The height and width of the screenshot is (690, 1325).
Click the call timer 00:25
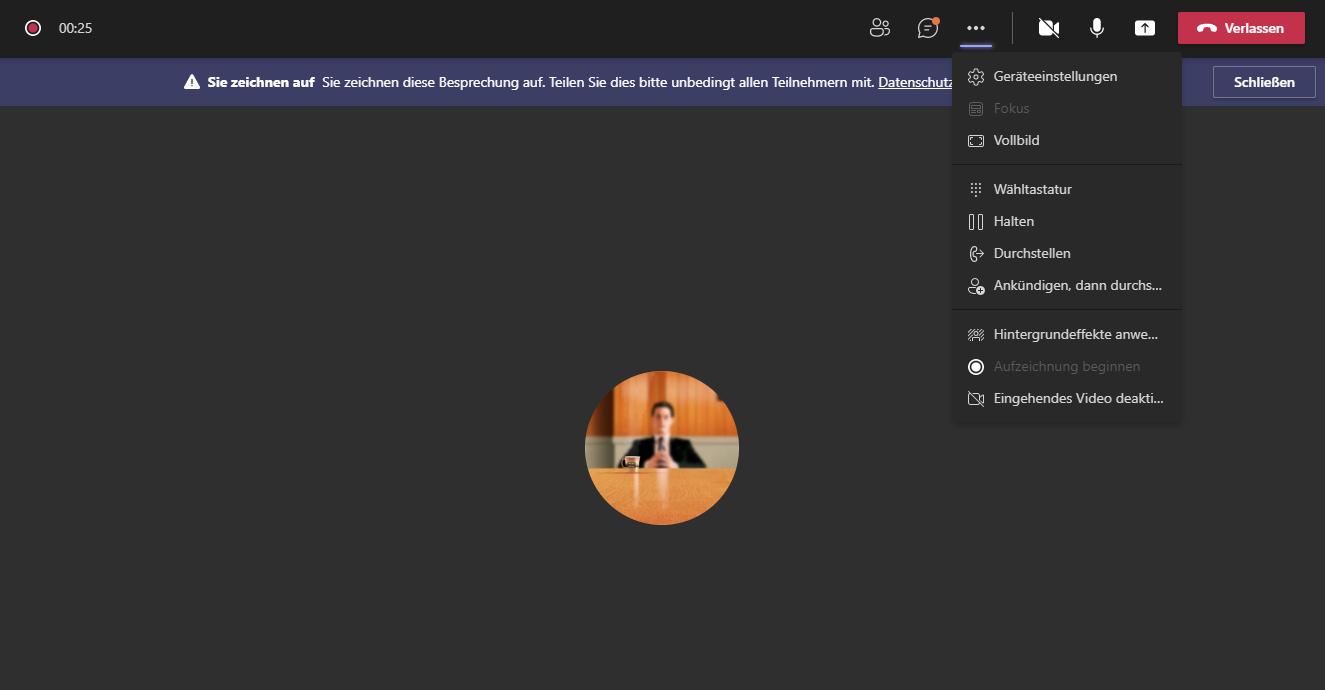coord(76,28)
